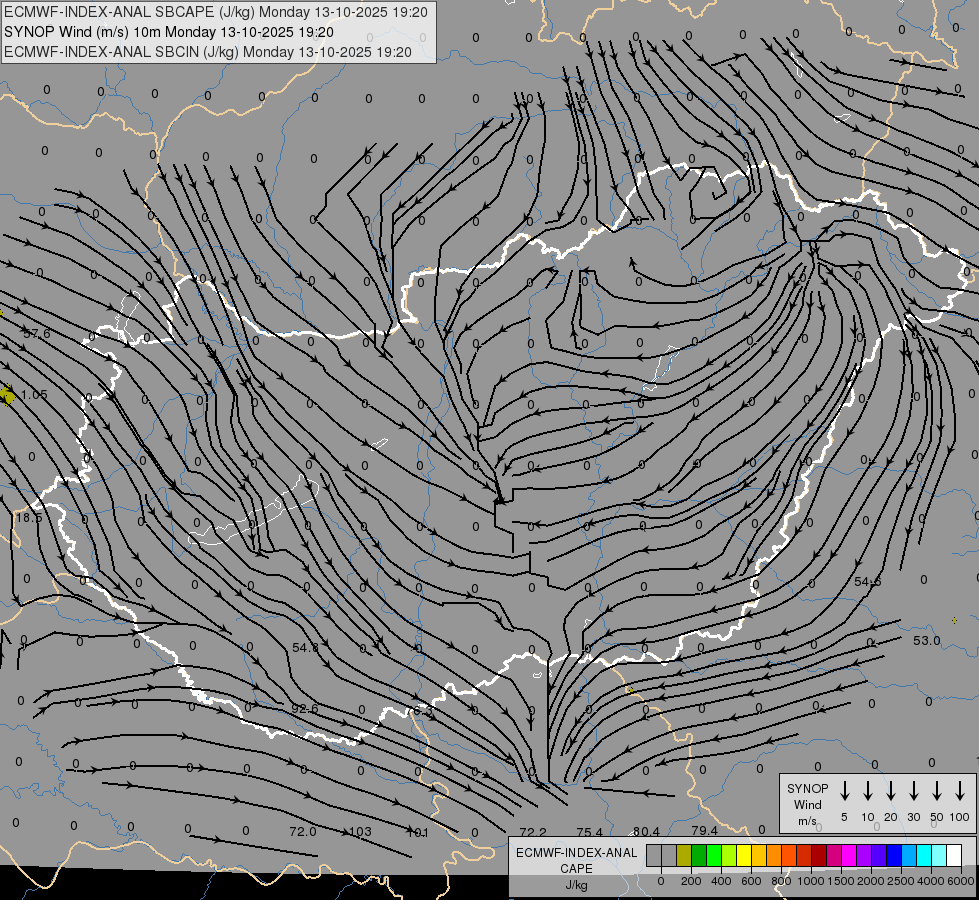979x900 pixels.
Task: Click the 1000 tick label on CAPE scale
Action: tap(811, 881)
